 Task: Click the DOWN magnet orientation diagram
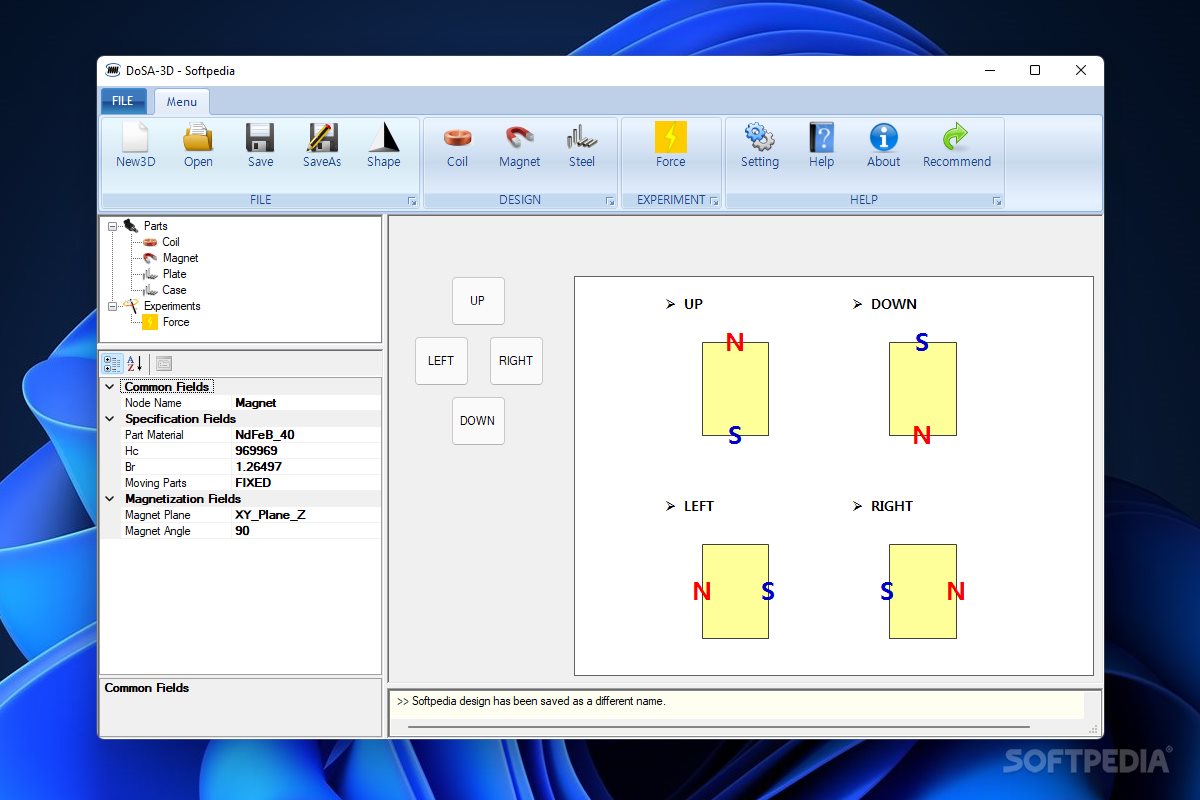pos(922,388)
